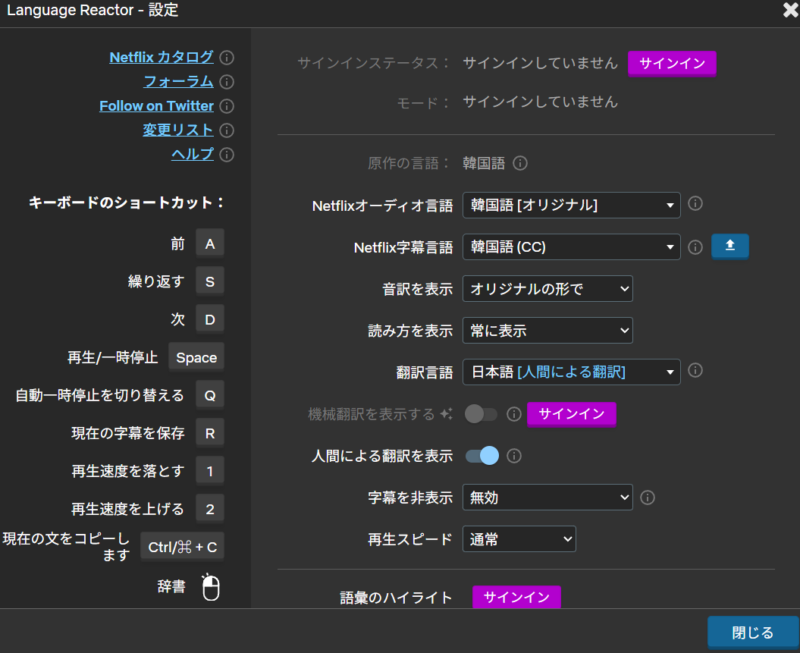Click info icon for 人間による翻訳を表示
The image size is (800, 653).
coord(514,456)
